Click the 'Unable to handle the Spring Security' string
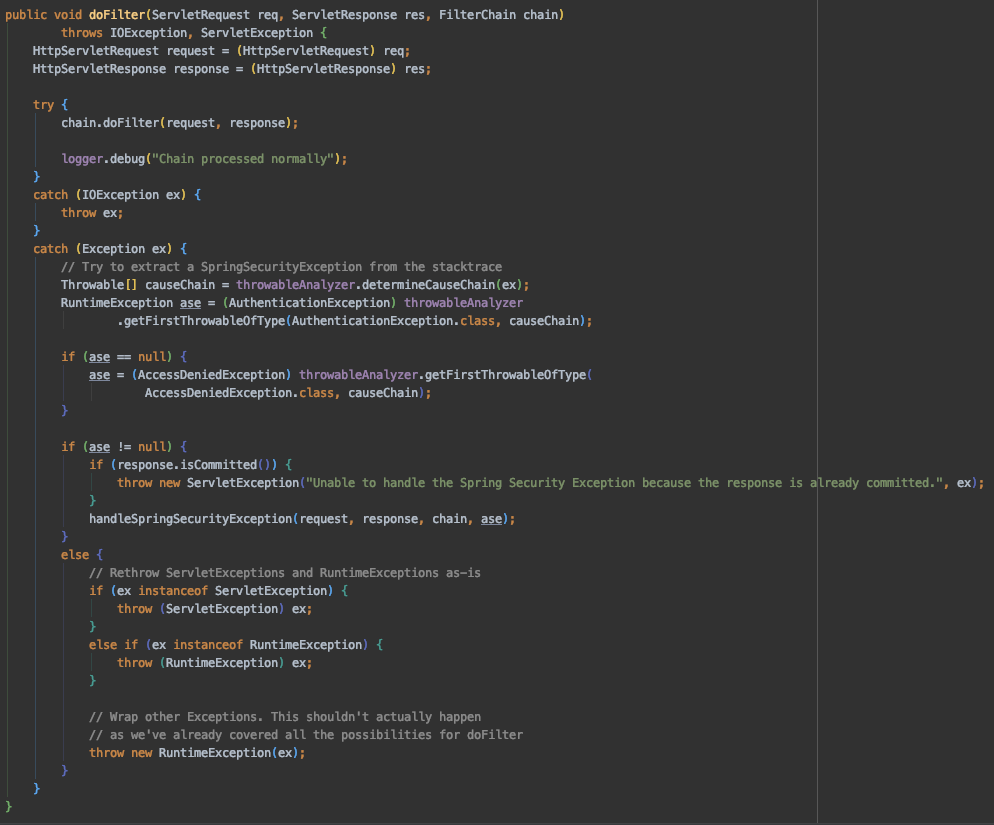 [624, 483]
